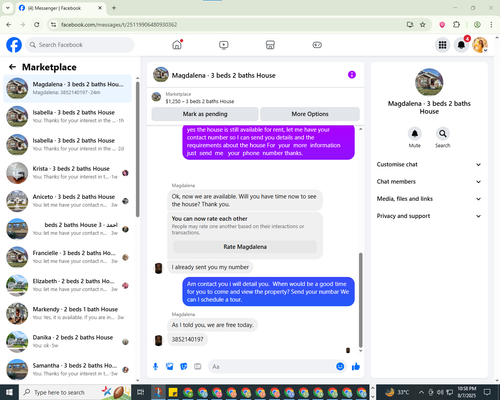500x400 pixels.
Task: Click message 'I already sent you my number'
Action: click(210, 267)
